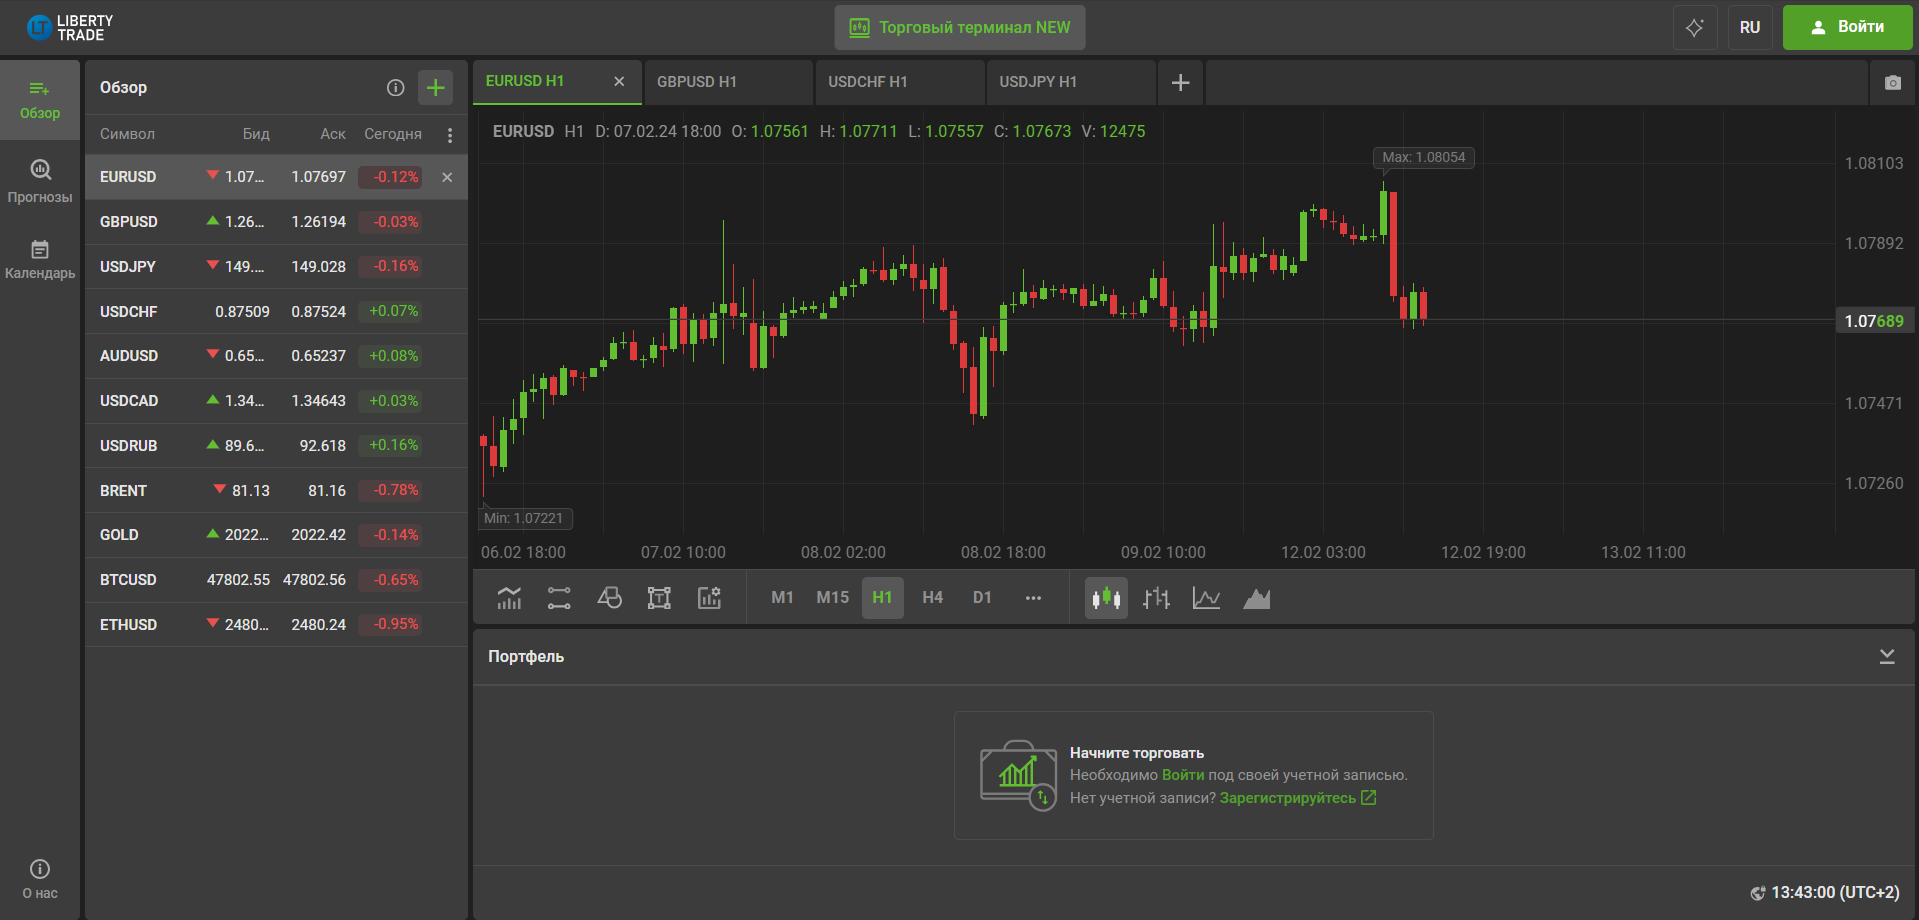Open more timeframes ellipsis menu

pos(1033,598)
